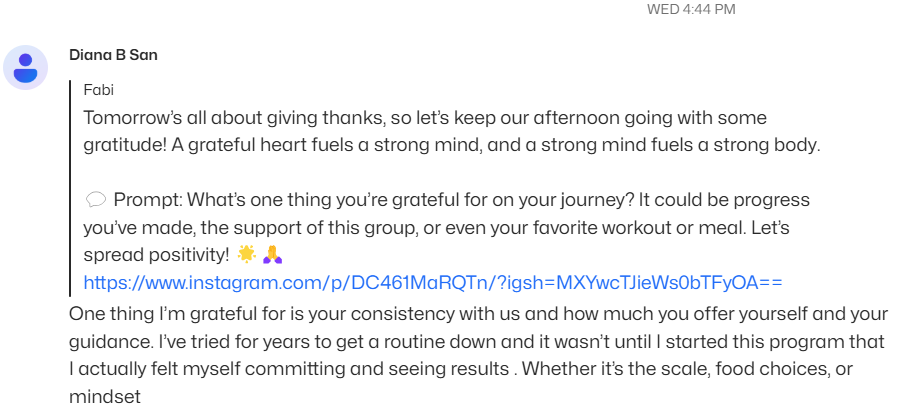Click the line starting One thing I'm grateful for

[478, 314]
